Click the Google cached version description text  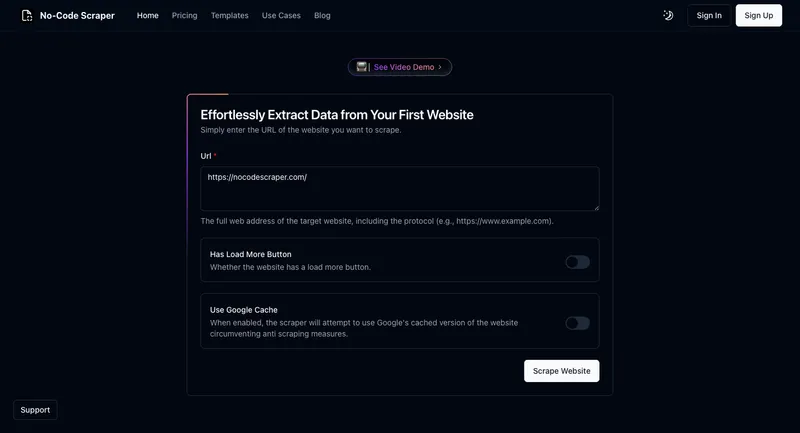[364, 328]
